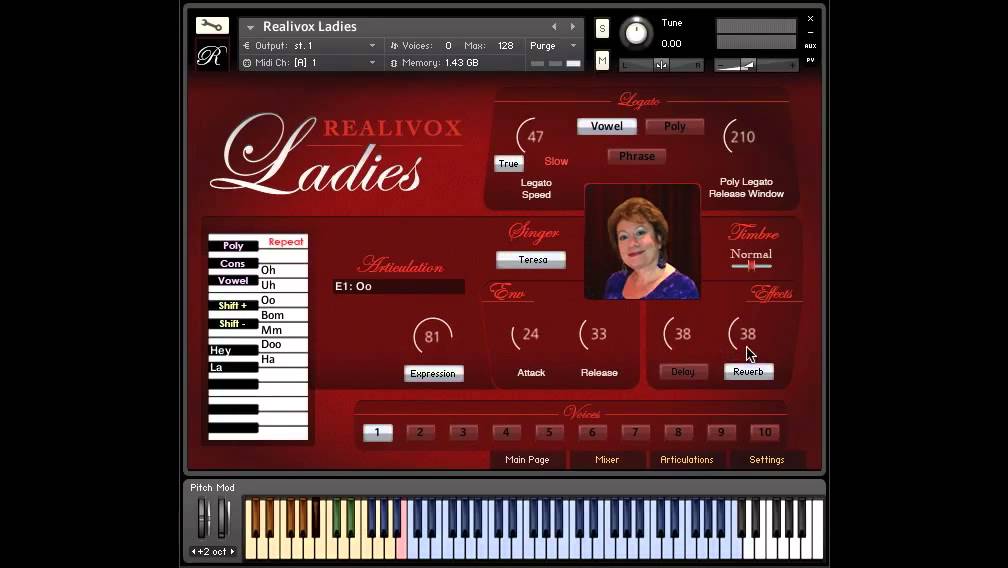The image size is (1008, 568).
Task: Solo the Realivox Ladies instrument
Action: click(602, 28)
